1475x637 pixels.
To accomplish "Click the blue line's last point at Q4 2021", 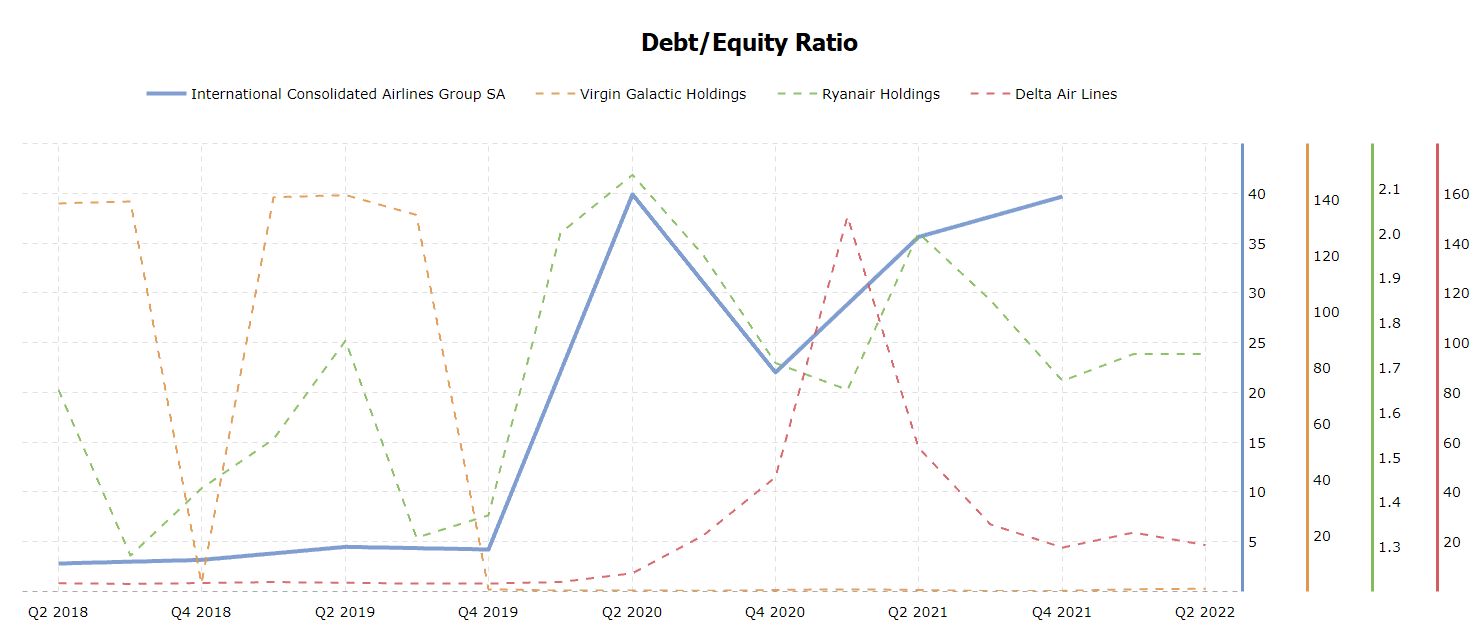I will tap(1061, 197).
